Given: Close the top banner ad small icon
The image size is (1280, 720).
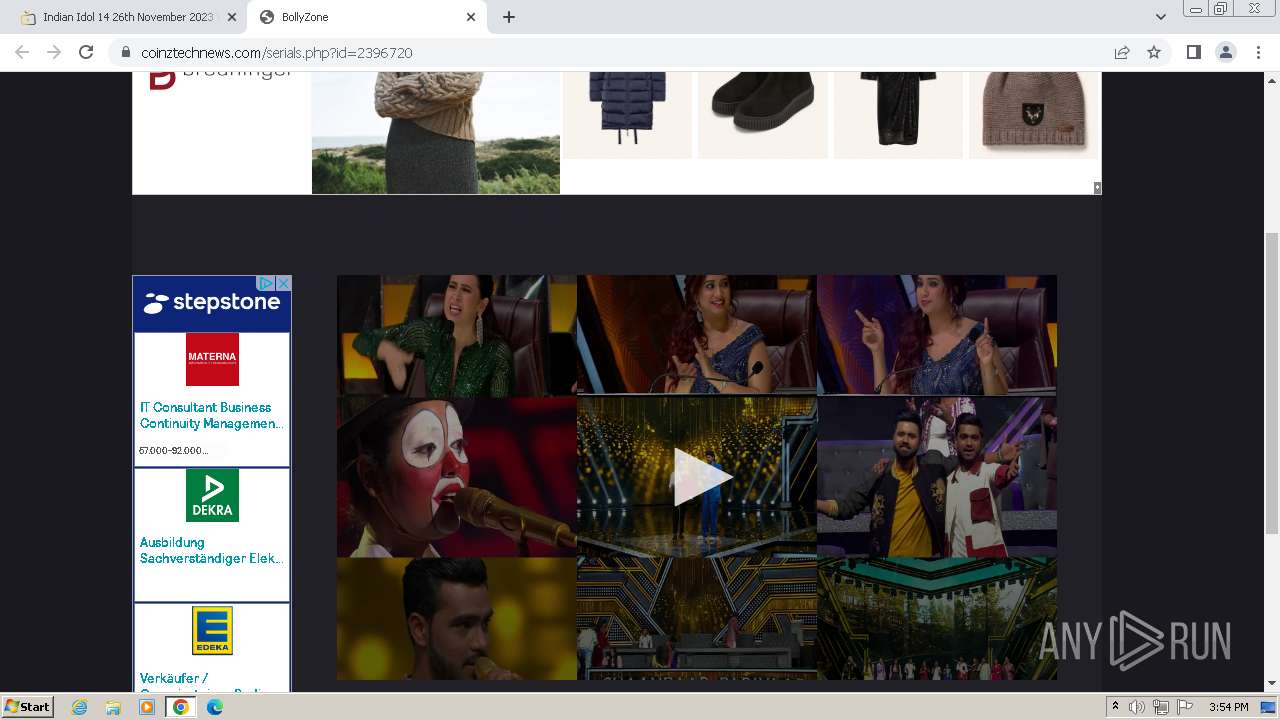Looking at the screenshot, I should pyautogui.click(x=1097, y=188).
